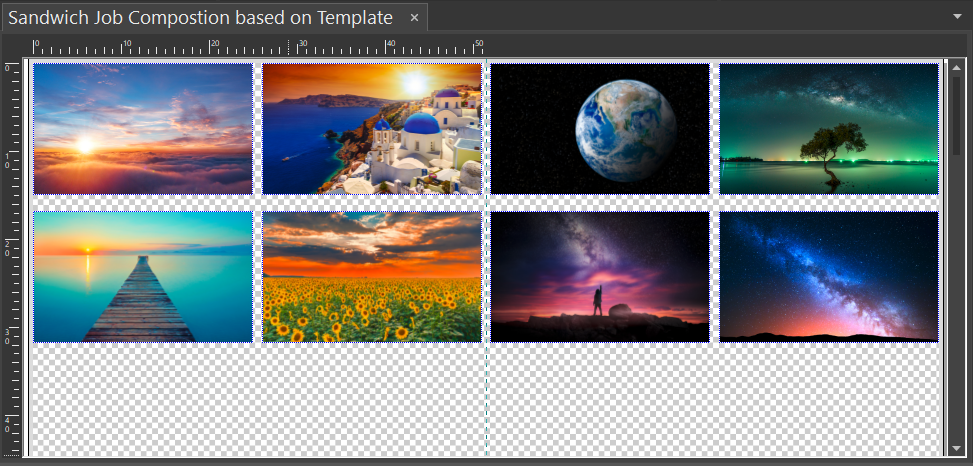Click the vertical ruler at mark 20
Image resolution: width=973 pixels, height=466 pixels.
[12, 248]
